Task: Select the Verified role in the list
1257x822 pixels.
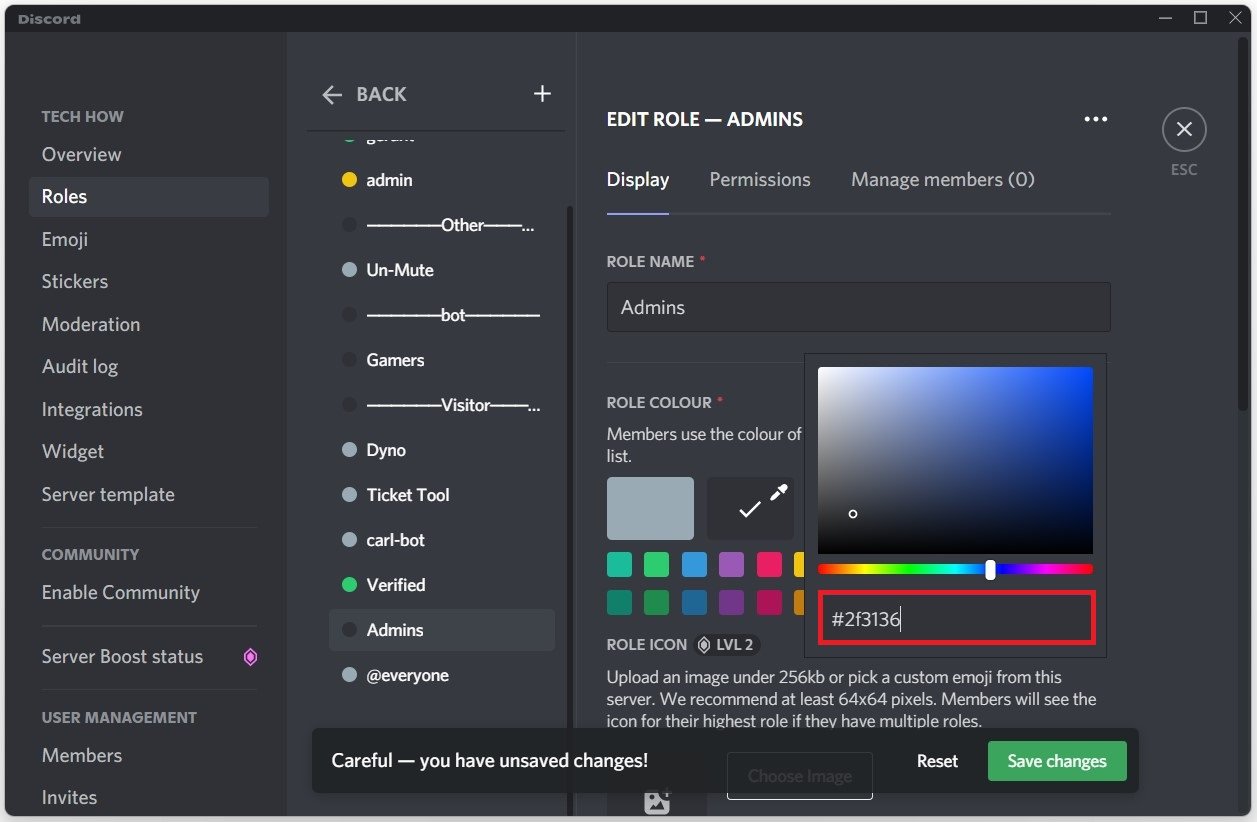Action: 397,584
